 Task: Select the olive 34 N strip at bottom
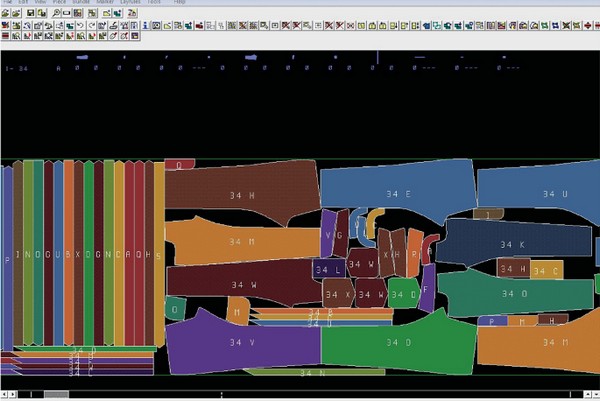(315, 372)
